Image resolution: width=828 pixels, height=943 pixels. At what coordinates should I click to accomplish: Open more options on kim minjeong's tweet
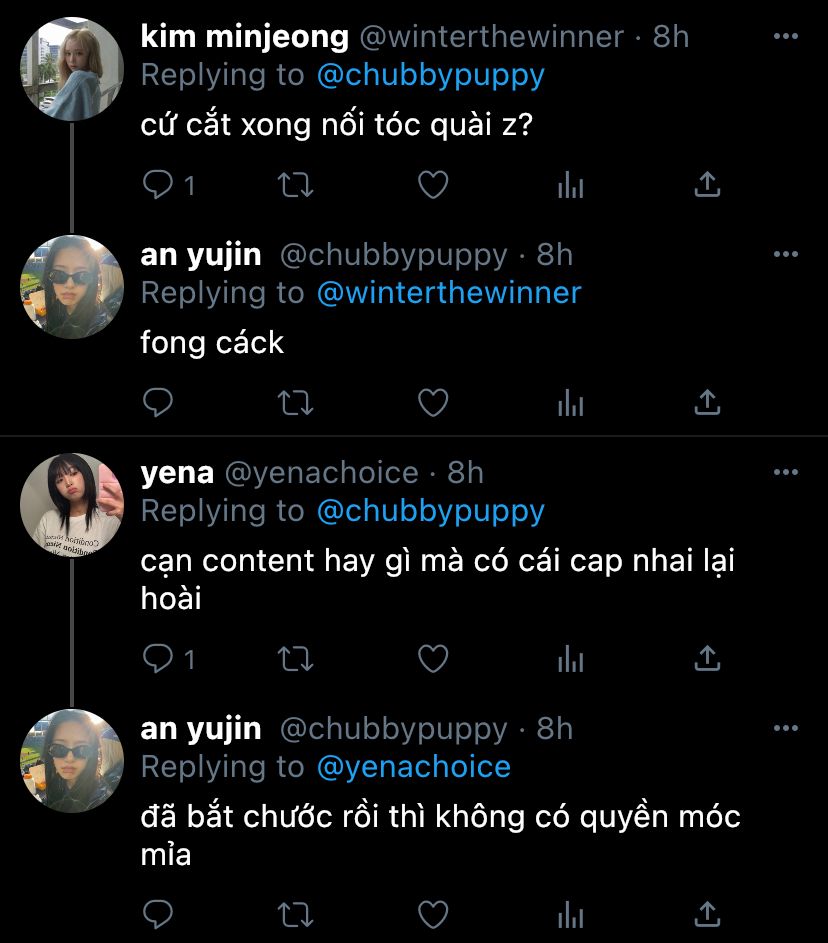pyautogui.click(x=787, y=37)
